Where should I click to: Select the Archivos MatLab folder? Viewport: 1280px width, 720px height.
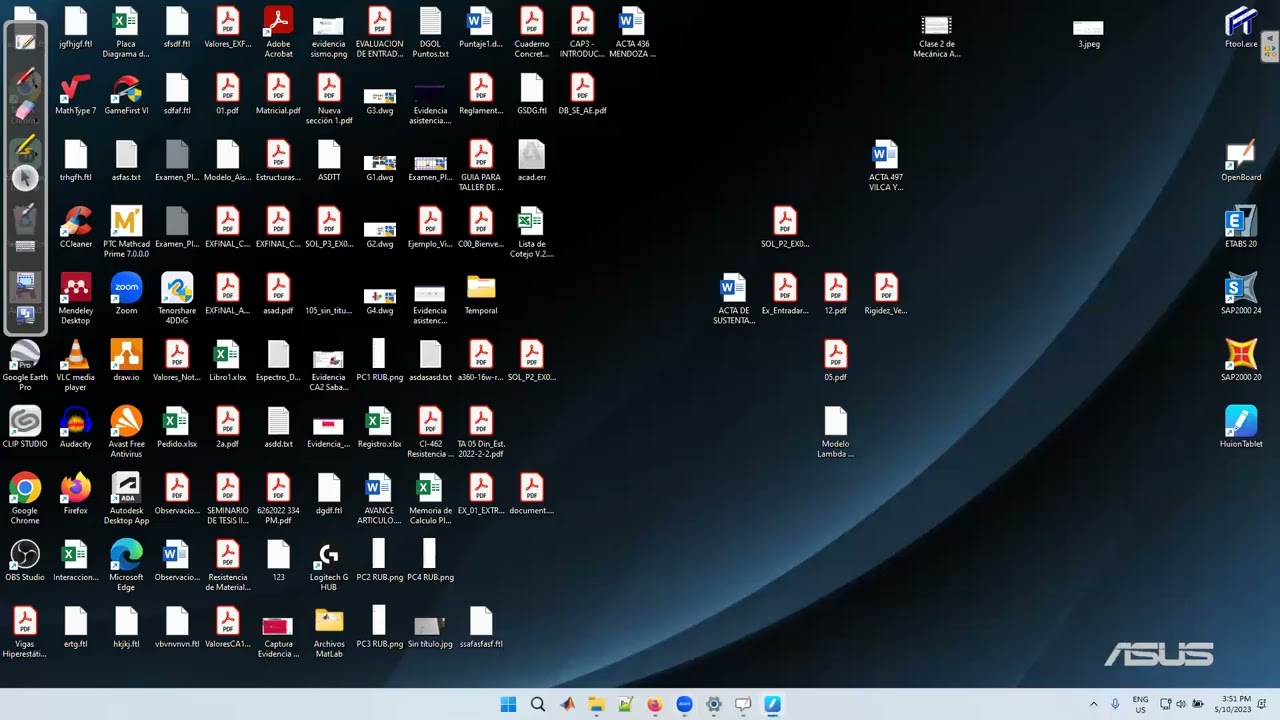point(329,632)
